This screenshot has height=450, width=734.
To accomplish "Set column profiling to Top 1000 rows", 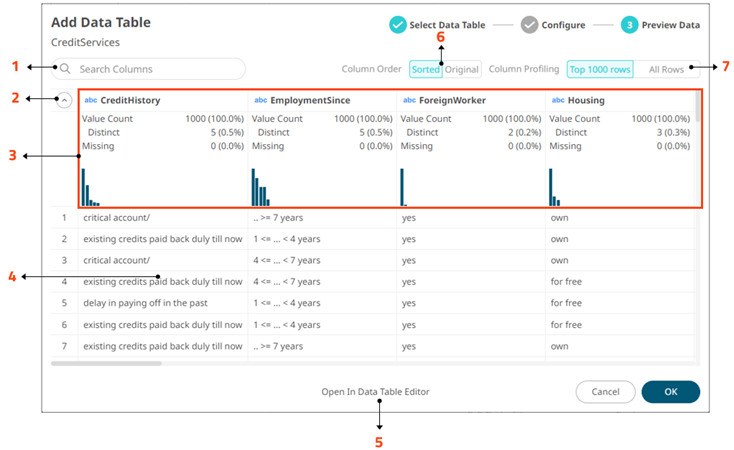I will pos(598,70).
